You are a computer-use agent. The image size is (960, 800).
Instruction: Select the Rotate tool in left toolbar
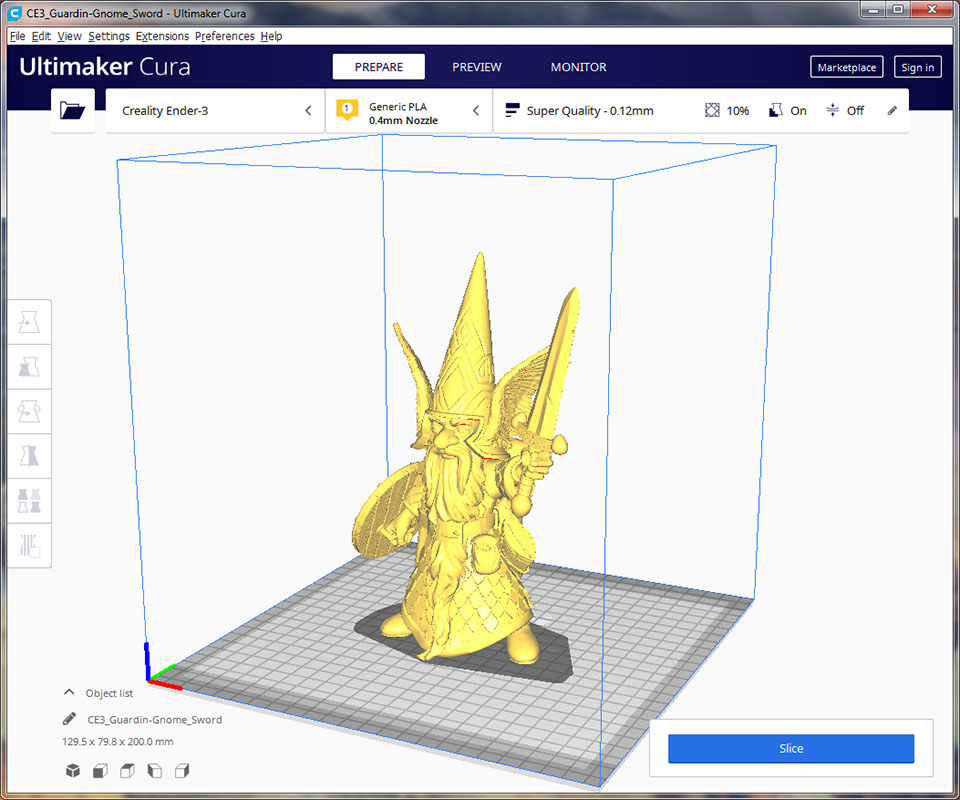pos(29,411)
